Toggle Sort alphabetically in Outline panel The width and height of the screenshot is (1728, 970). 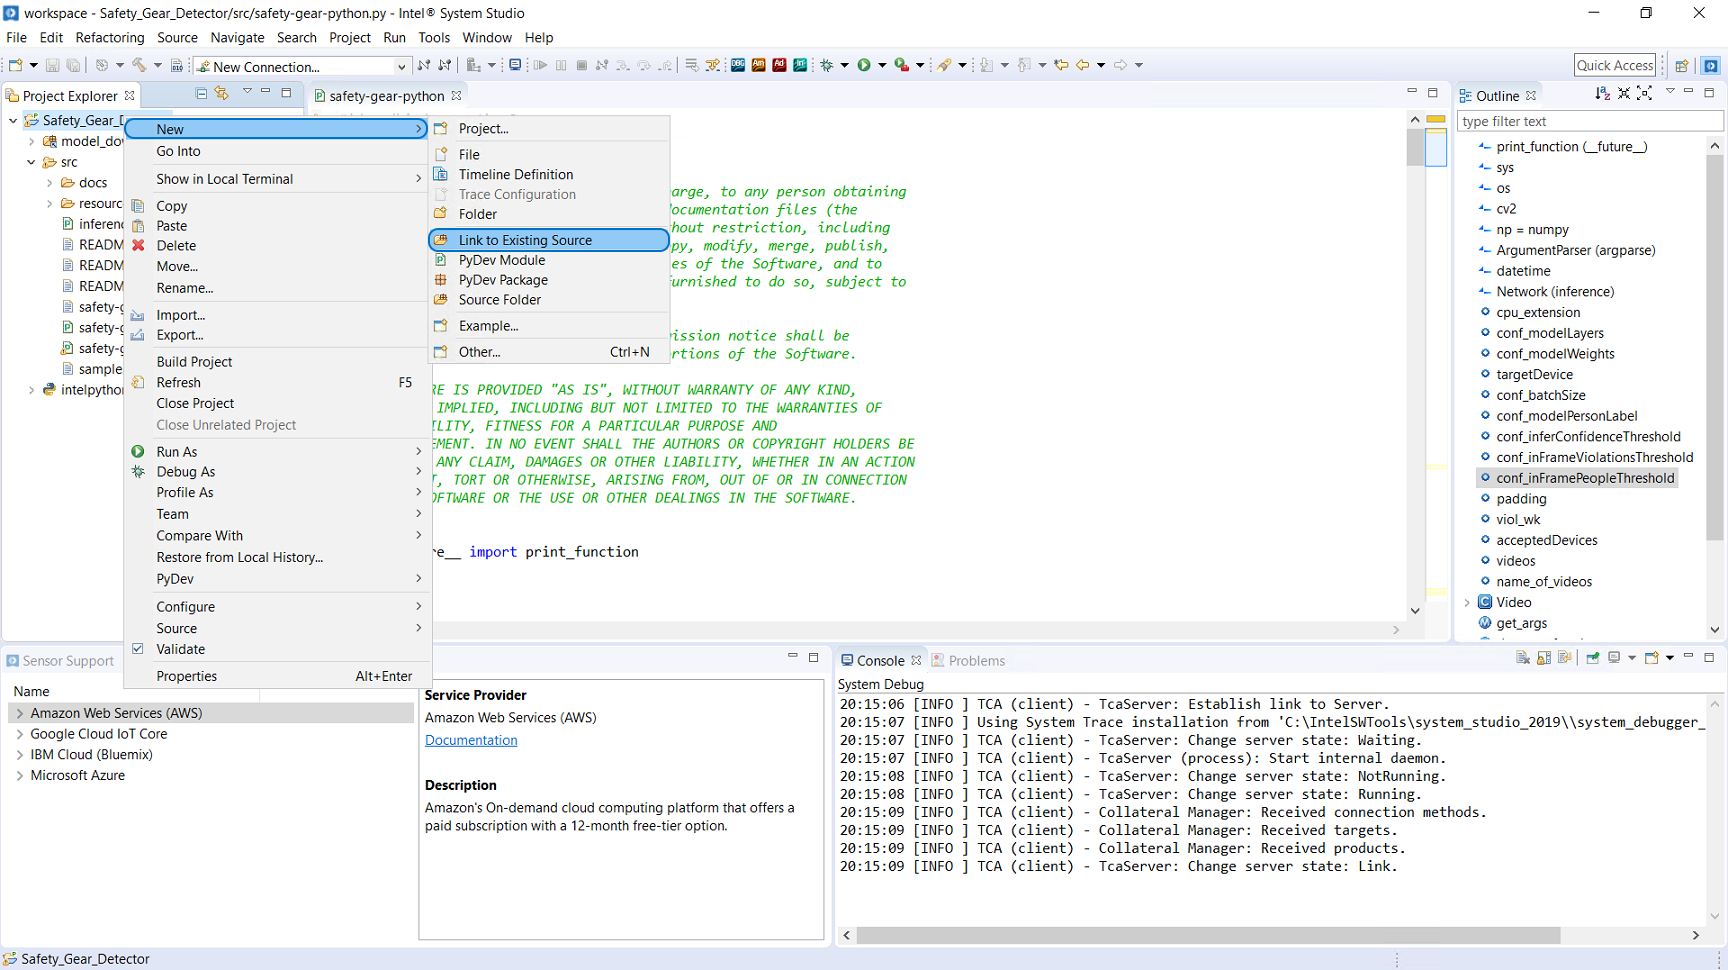(x=1602, y=93)
